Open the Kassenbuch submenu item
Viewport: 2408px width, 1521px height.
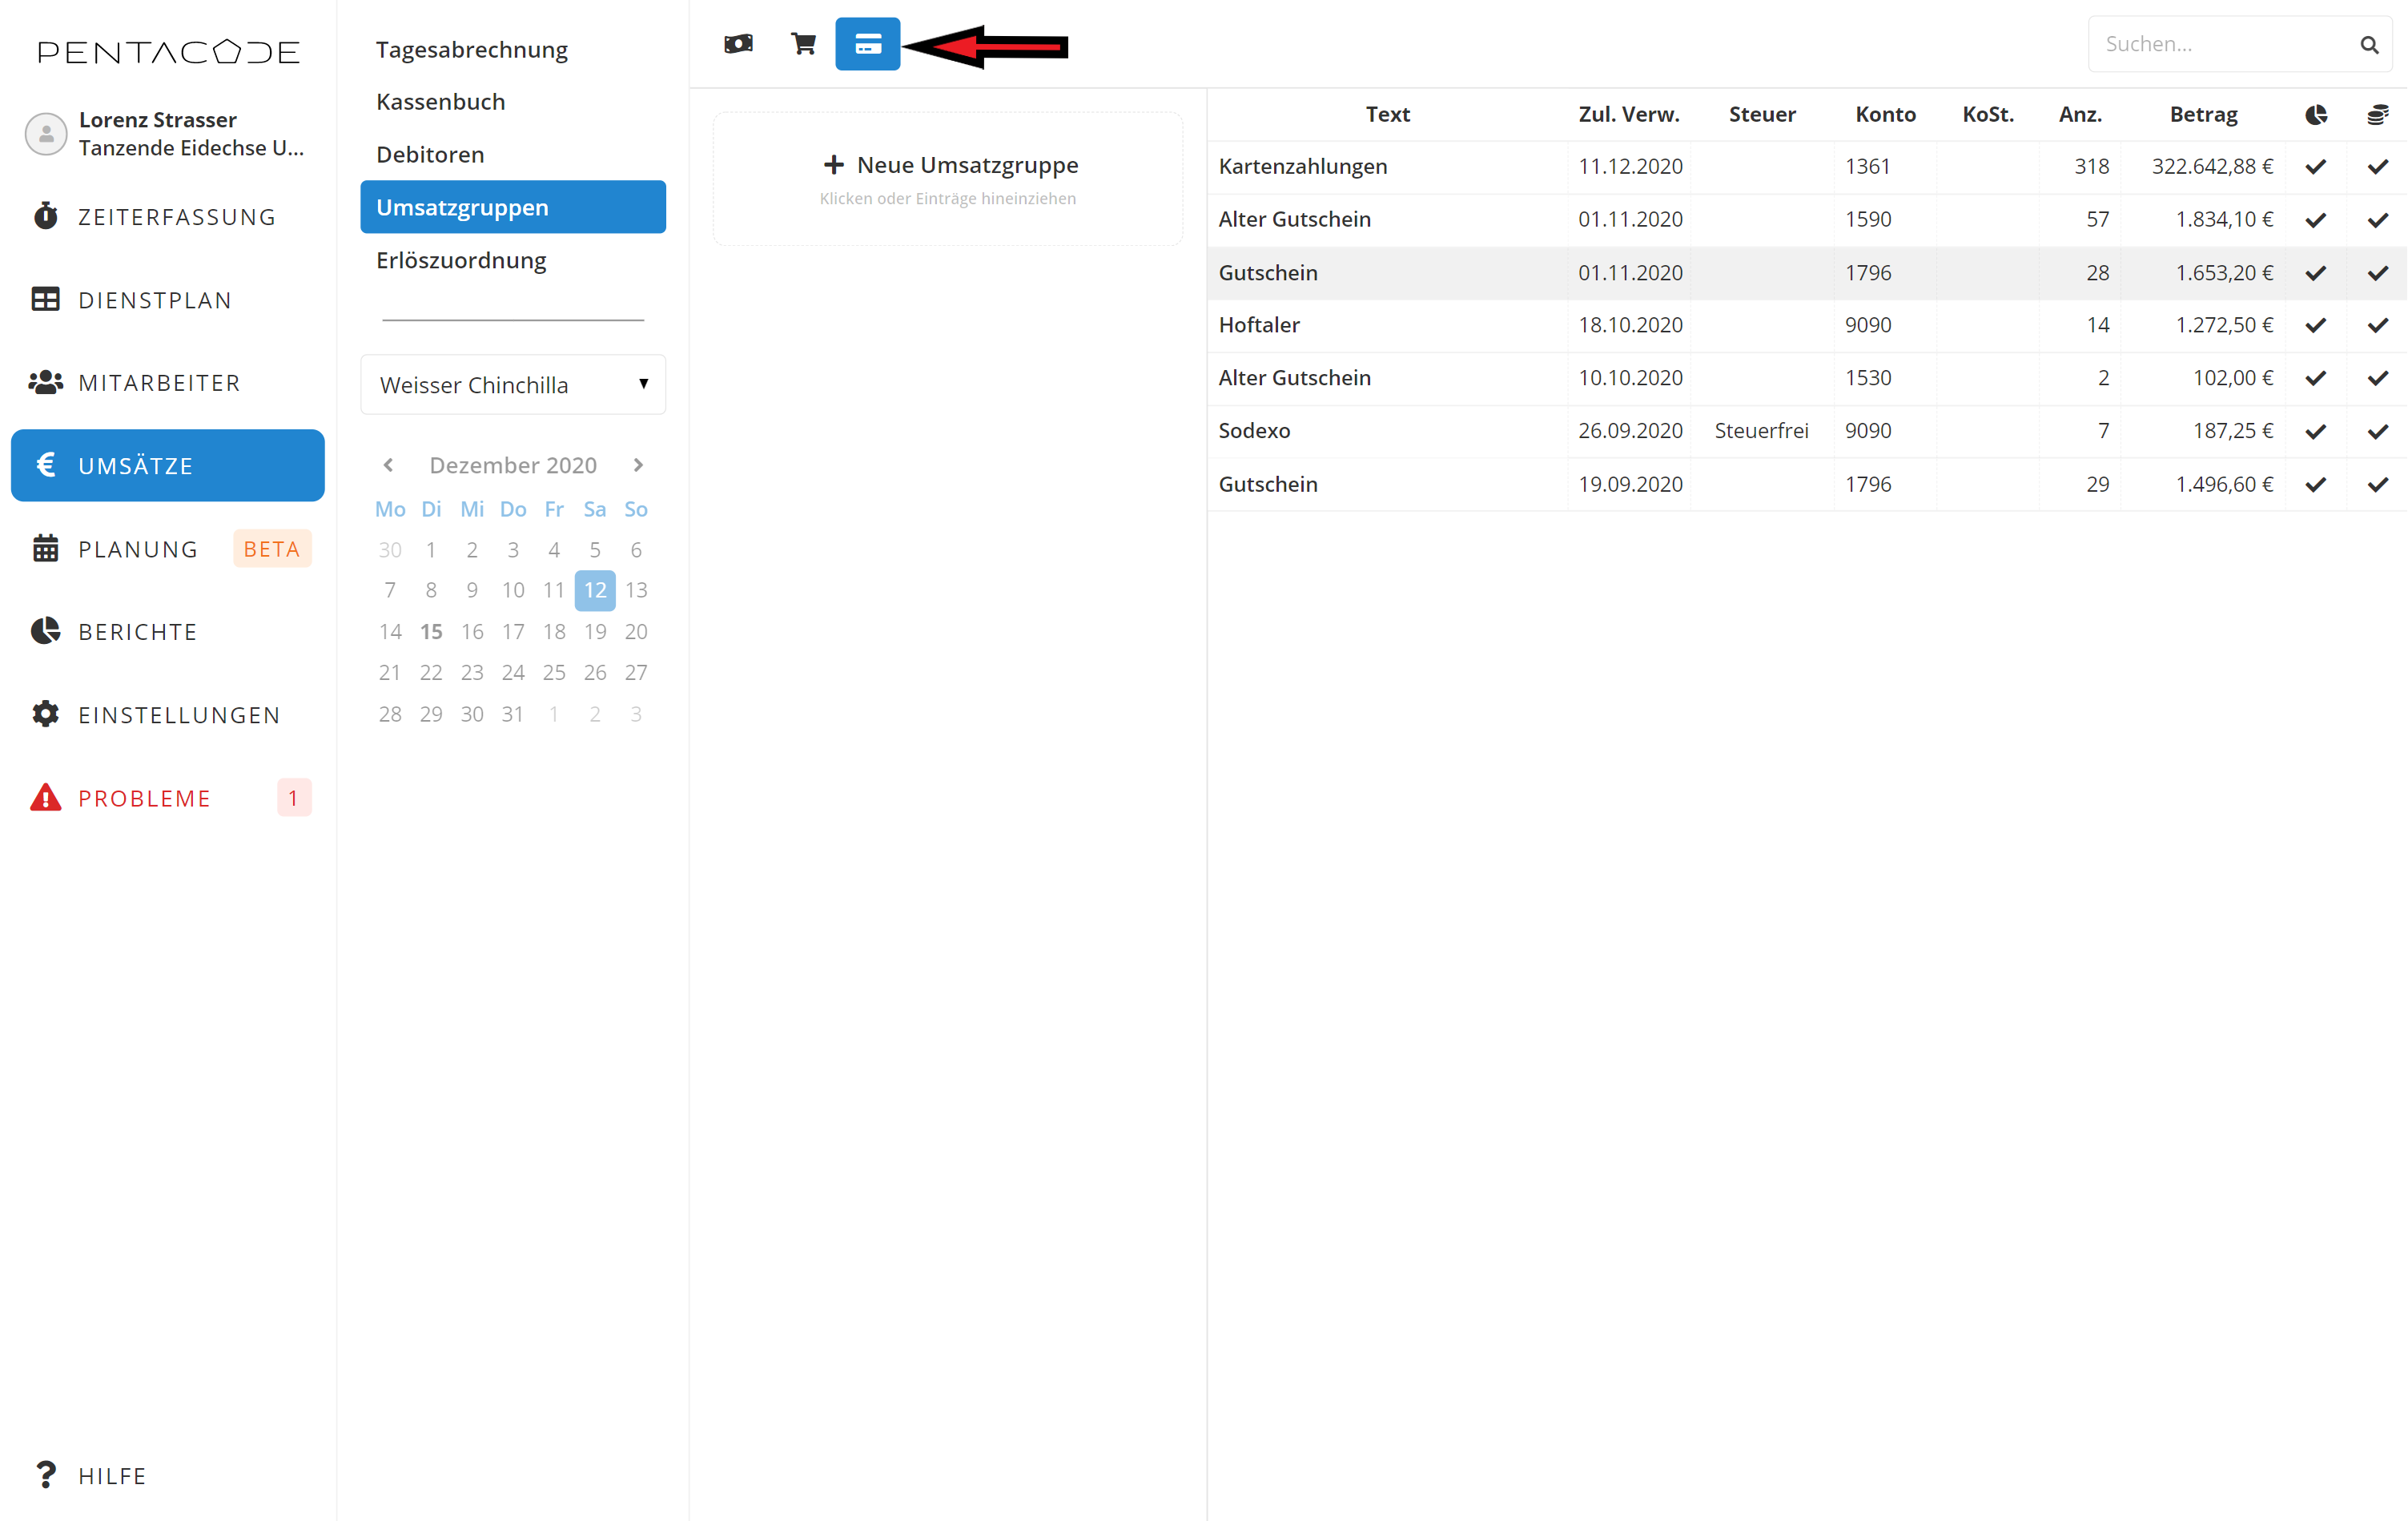tap(441, 102)
